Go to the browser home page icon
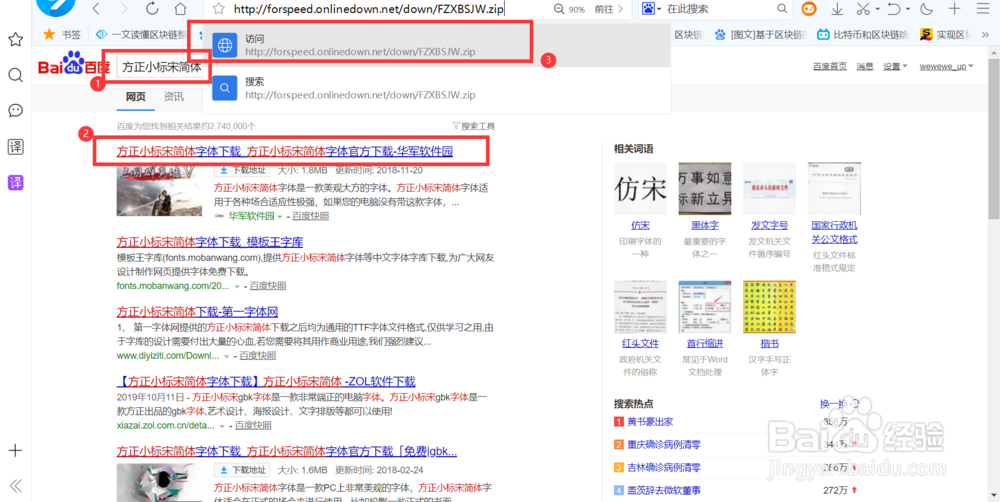The width and height of the screenshot is (1000, 502). point(180,9)
